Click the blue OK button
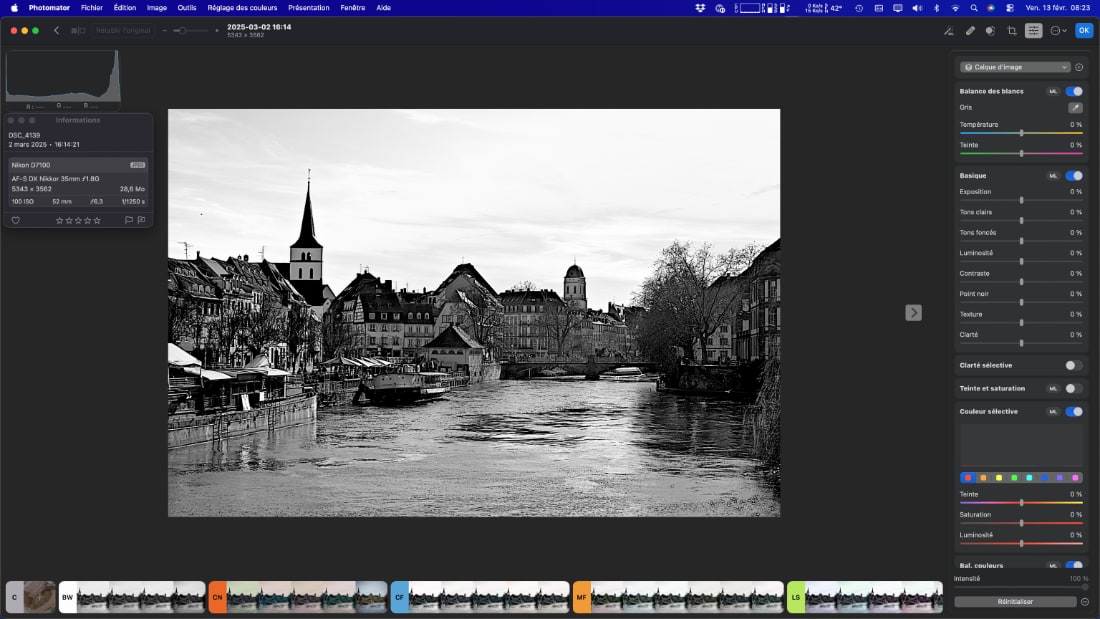Image resolution: width=1100 pixels, height=619 pixels. [1084, 30]
